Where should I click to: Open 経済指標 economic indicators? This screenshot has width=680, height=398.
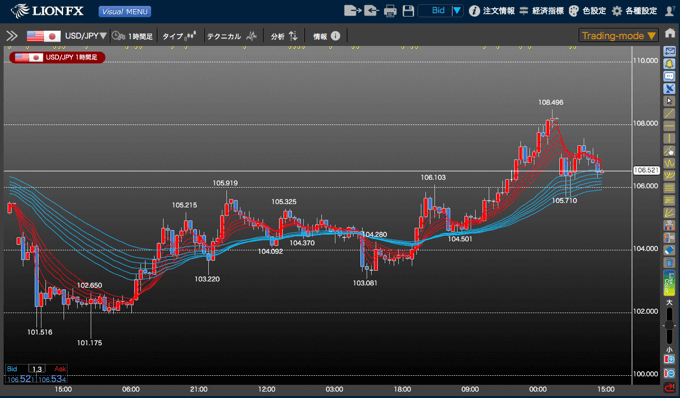(541, 11)
